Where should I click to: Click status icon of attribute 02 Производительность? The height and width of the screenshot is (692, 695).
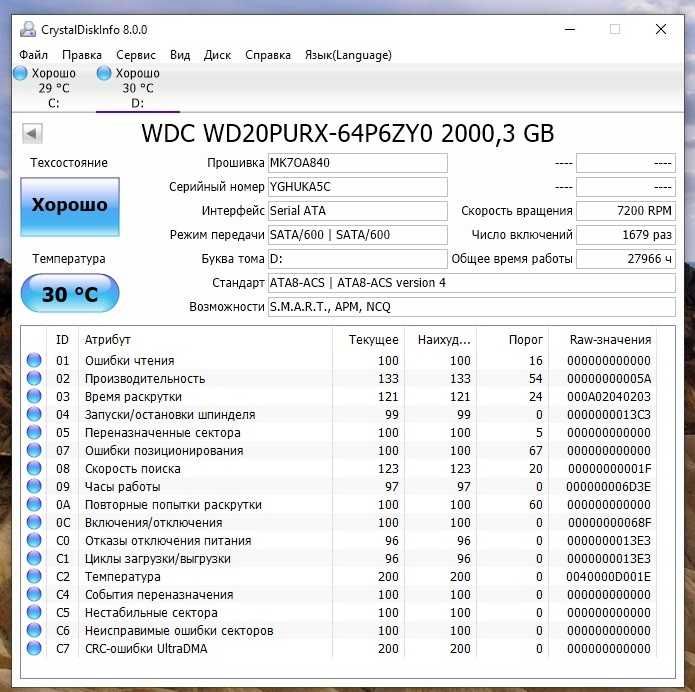click(x=34, y=378)
